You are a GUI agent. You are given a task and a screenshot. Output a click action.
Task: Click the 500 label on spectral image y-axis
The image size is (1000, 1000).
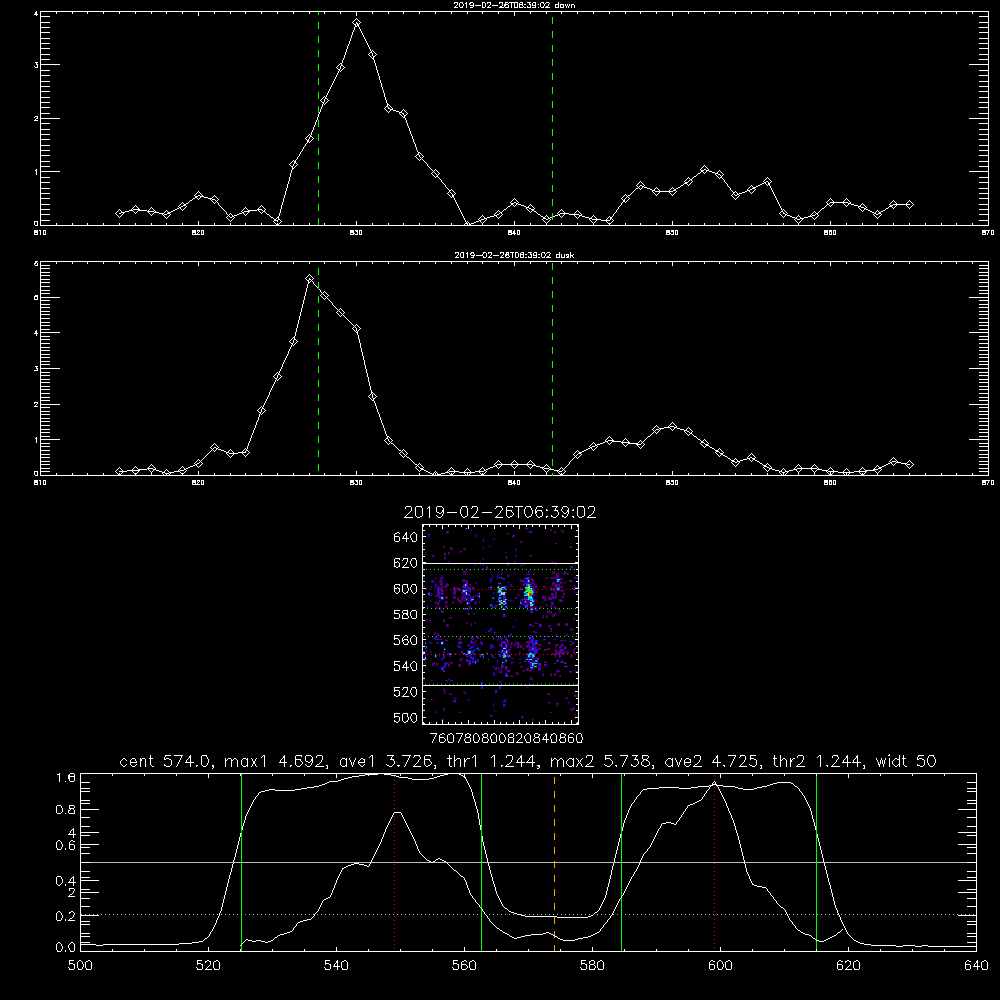(x=408, y=717)
